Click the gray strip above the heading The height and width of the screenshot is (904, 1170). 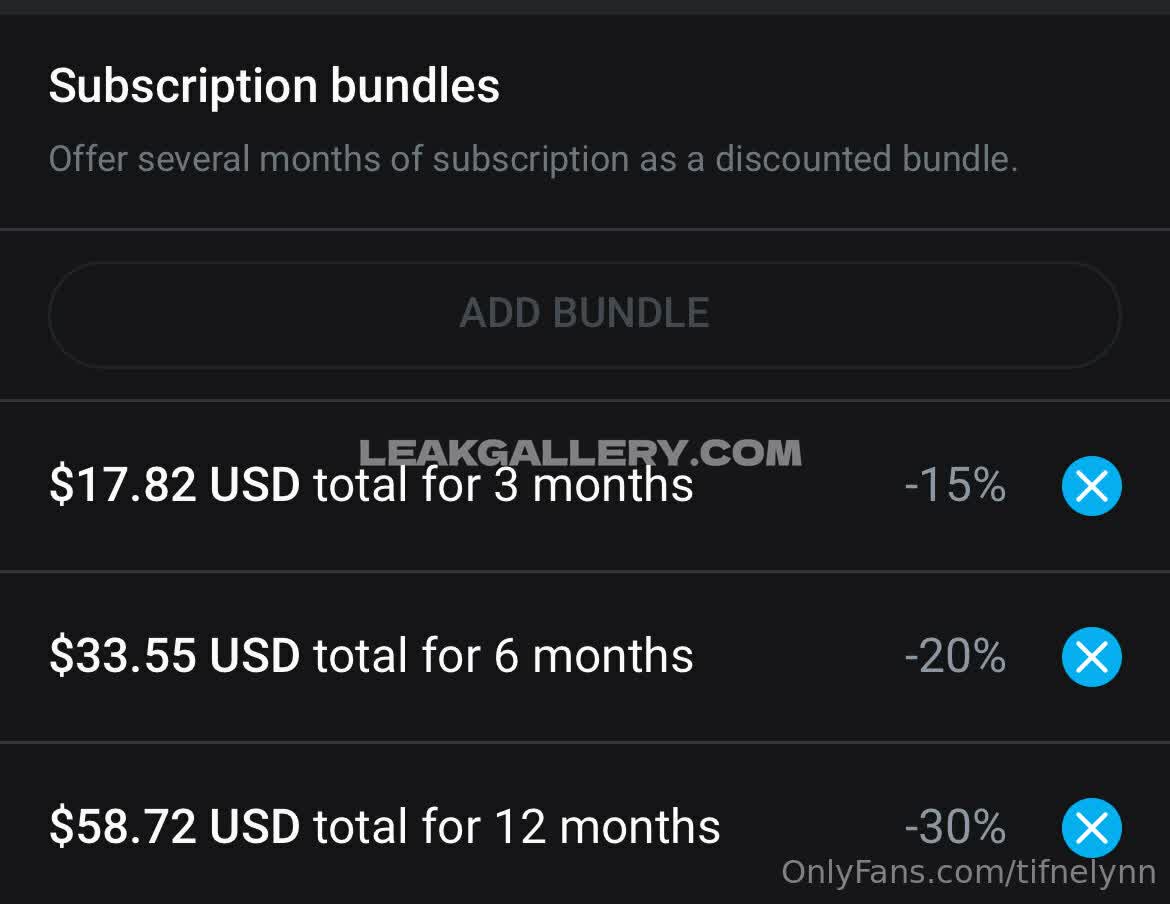pos(585,6)
